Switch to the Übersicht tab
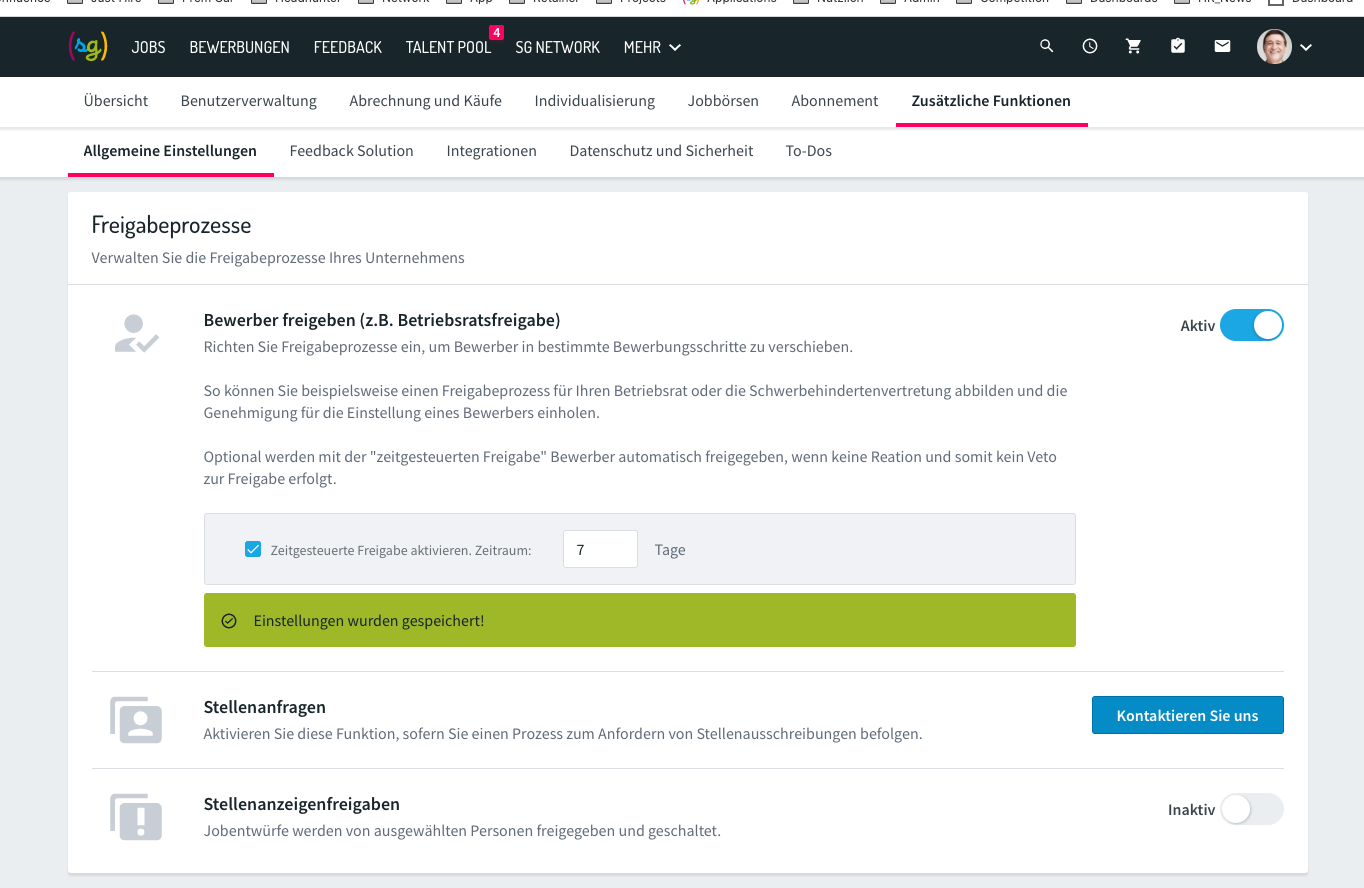The height and width of the screenshot is (888, 1364). click(116, 101)
